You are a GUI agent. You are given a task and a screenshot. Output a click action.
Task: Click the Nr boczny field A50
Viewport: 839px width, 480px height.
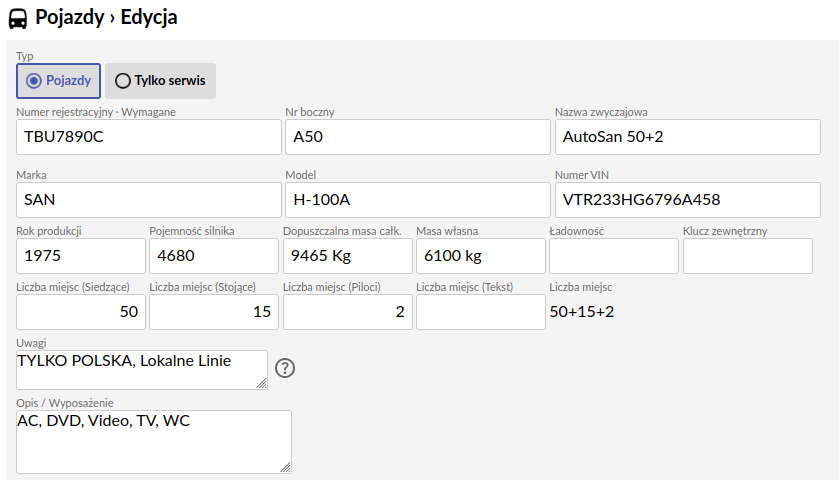[x=418, y=137]
